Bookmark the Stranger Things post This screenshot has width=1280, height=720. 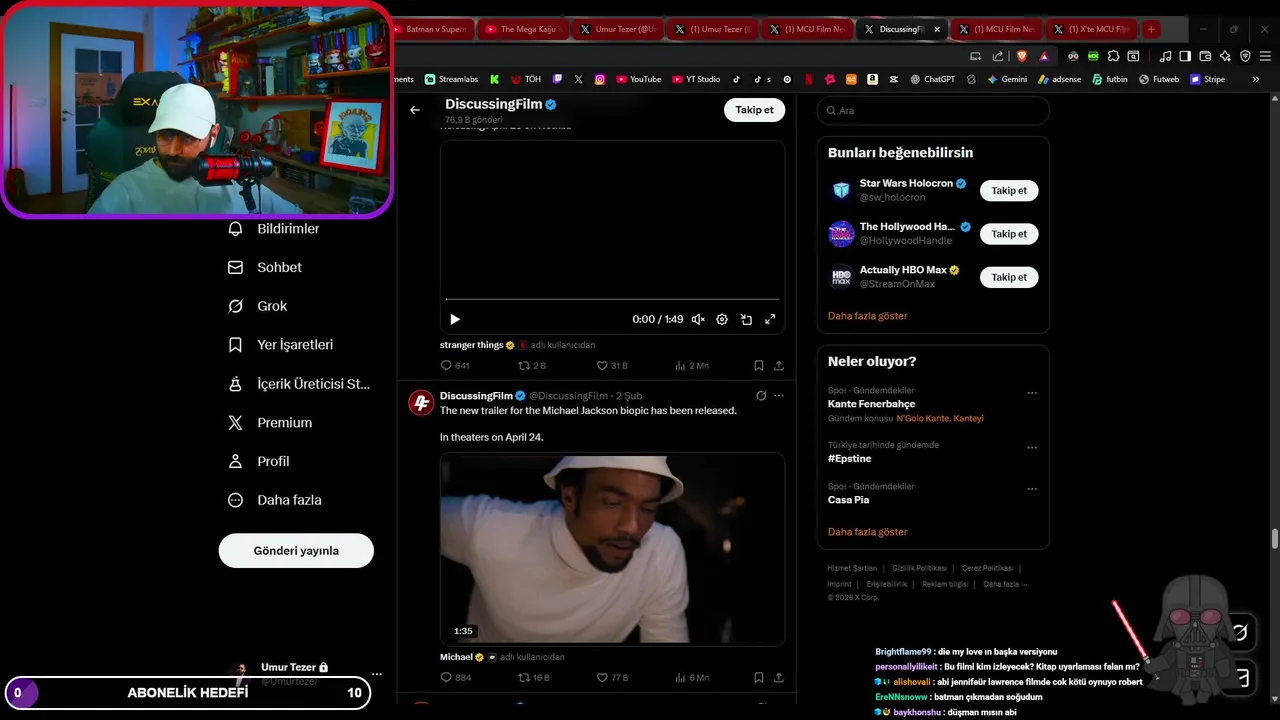pyautogui.click(x=759, y=366)
